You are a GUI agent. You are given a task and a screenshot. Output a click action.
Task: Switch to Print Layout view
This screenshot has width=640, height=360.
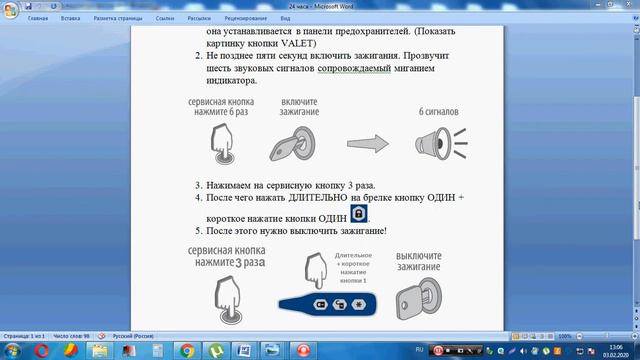coord(516,336)
